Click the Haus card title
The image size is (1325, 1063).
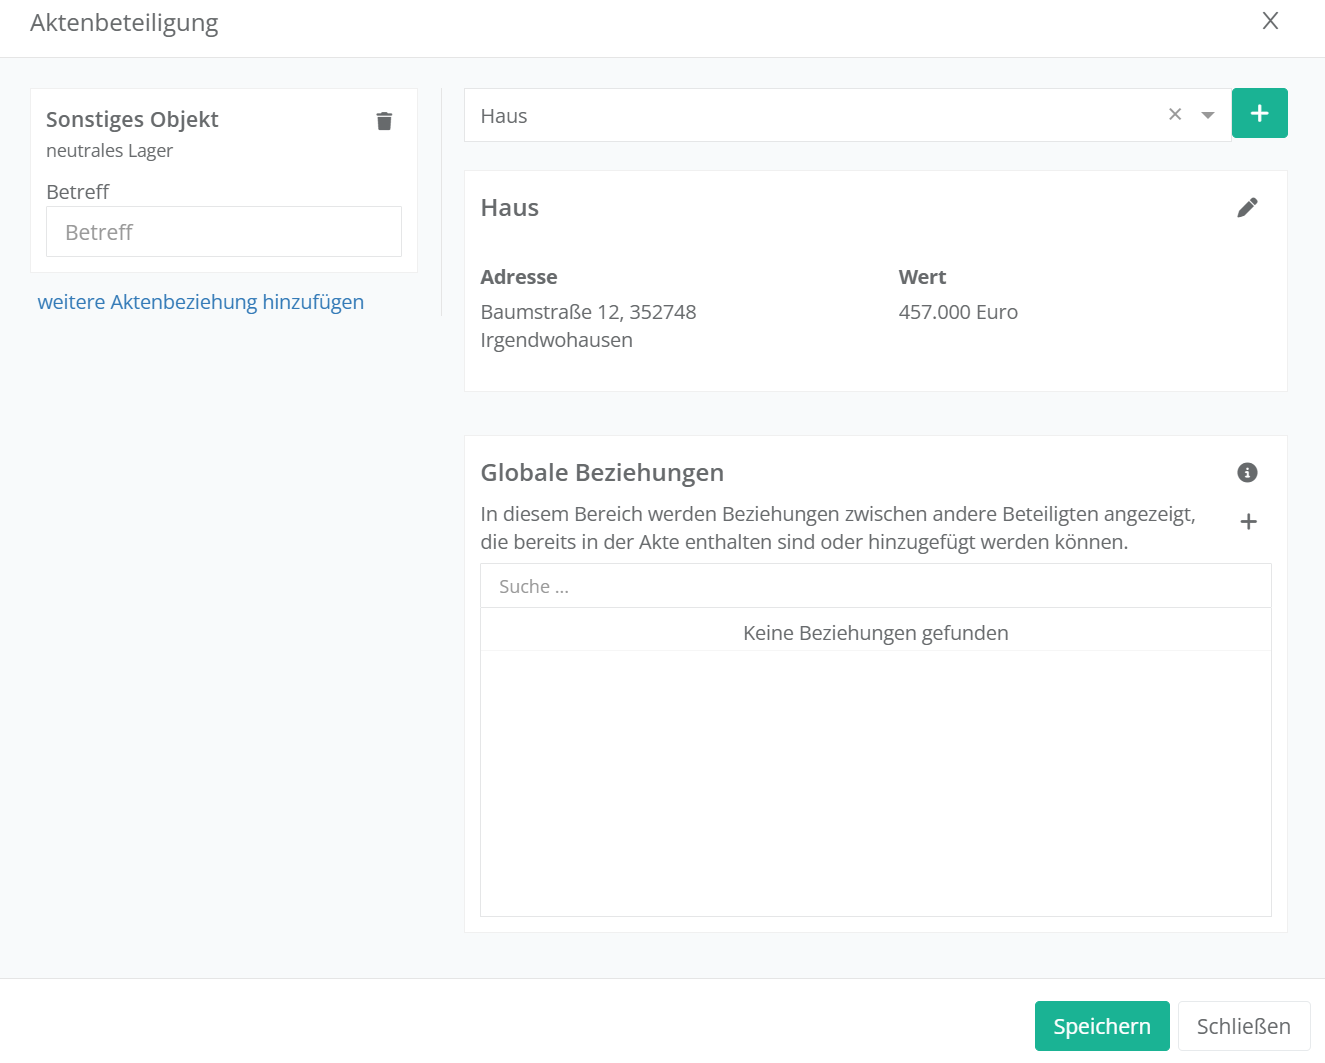510,208
